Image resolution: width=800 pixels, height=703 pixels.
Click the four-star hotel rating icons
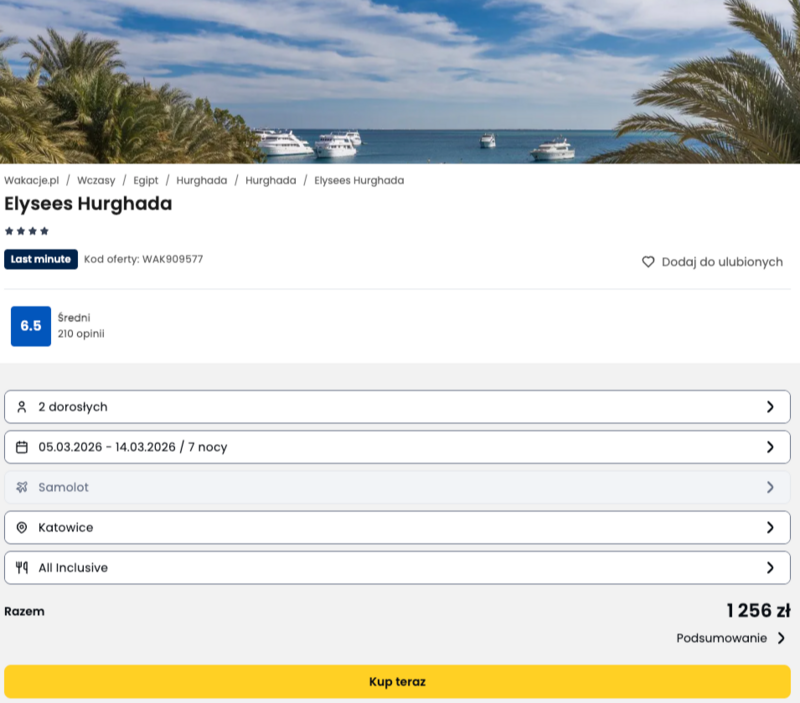(27, 231)
